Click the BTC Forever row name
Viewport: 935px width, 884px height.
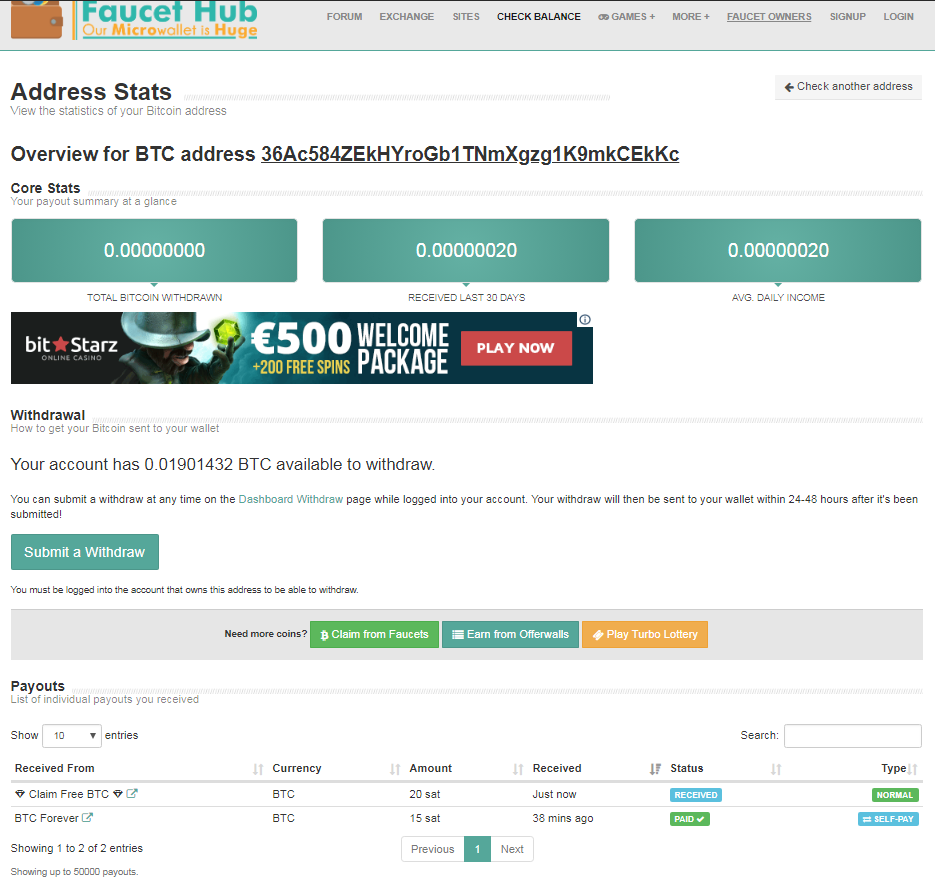(47, 818)
